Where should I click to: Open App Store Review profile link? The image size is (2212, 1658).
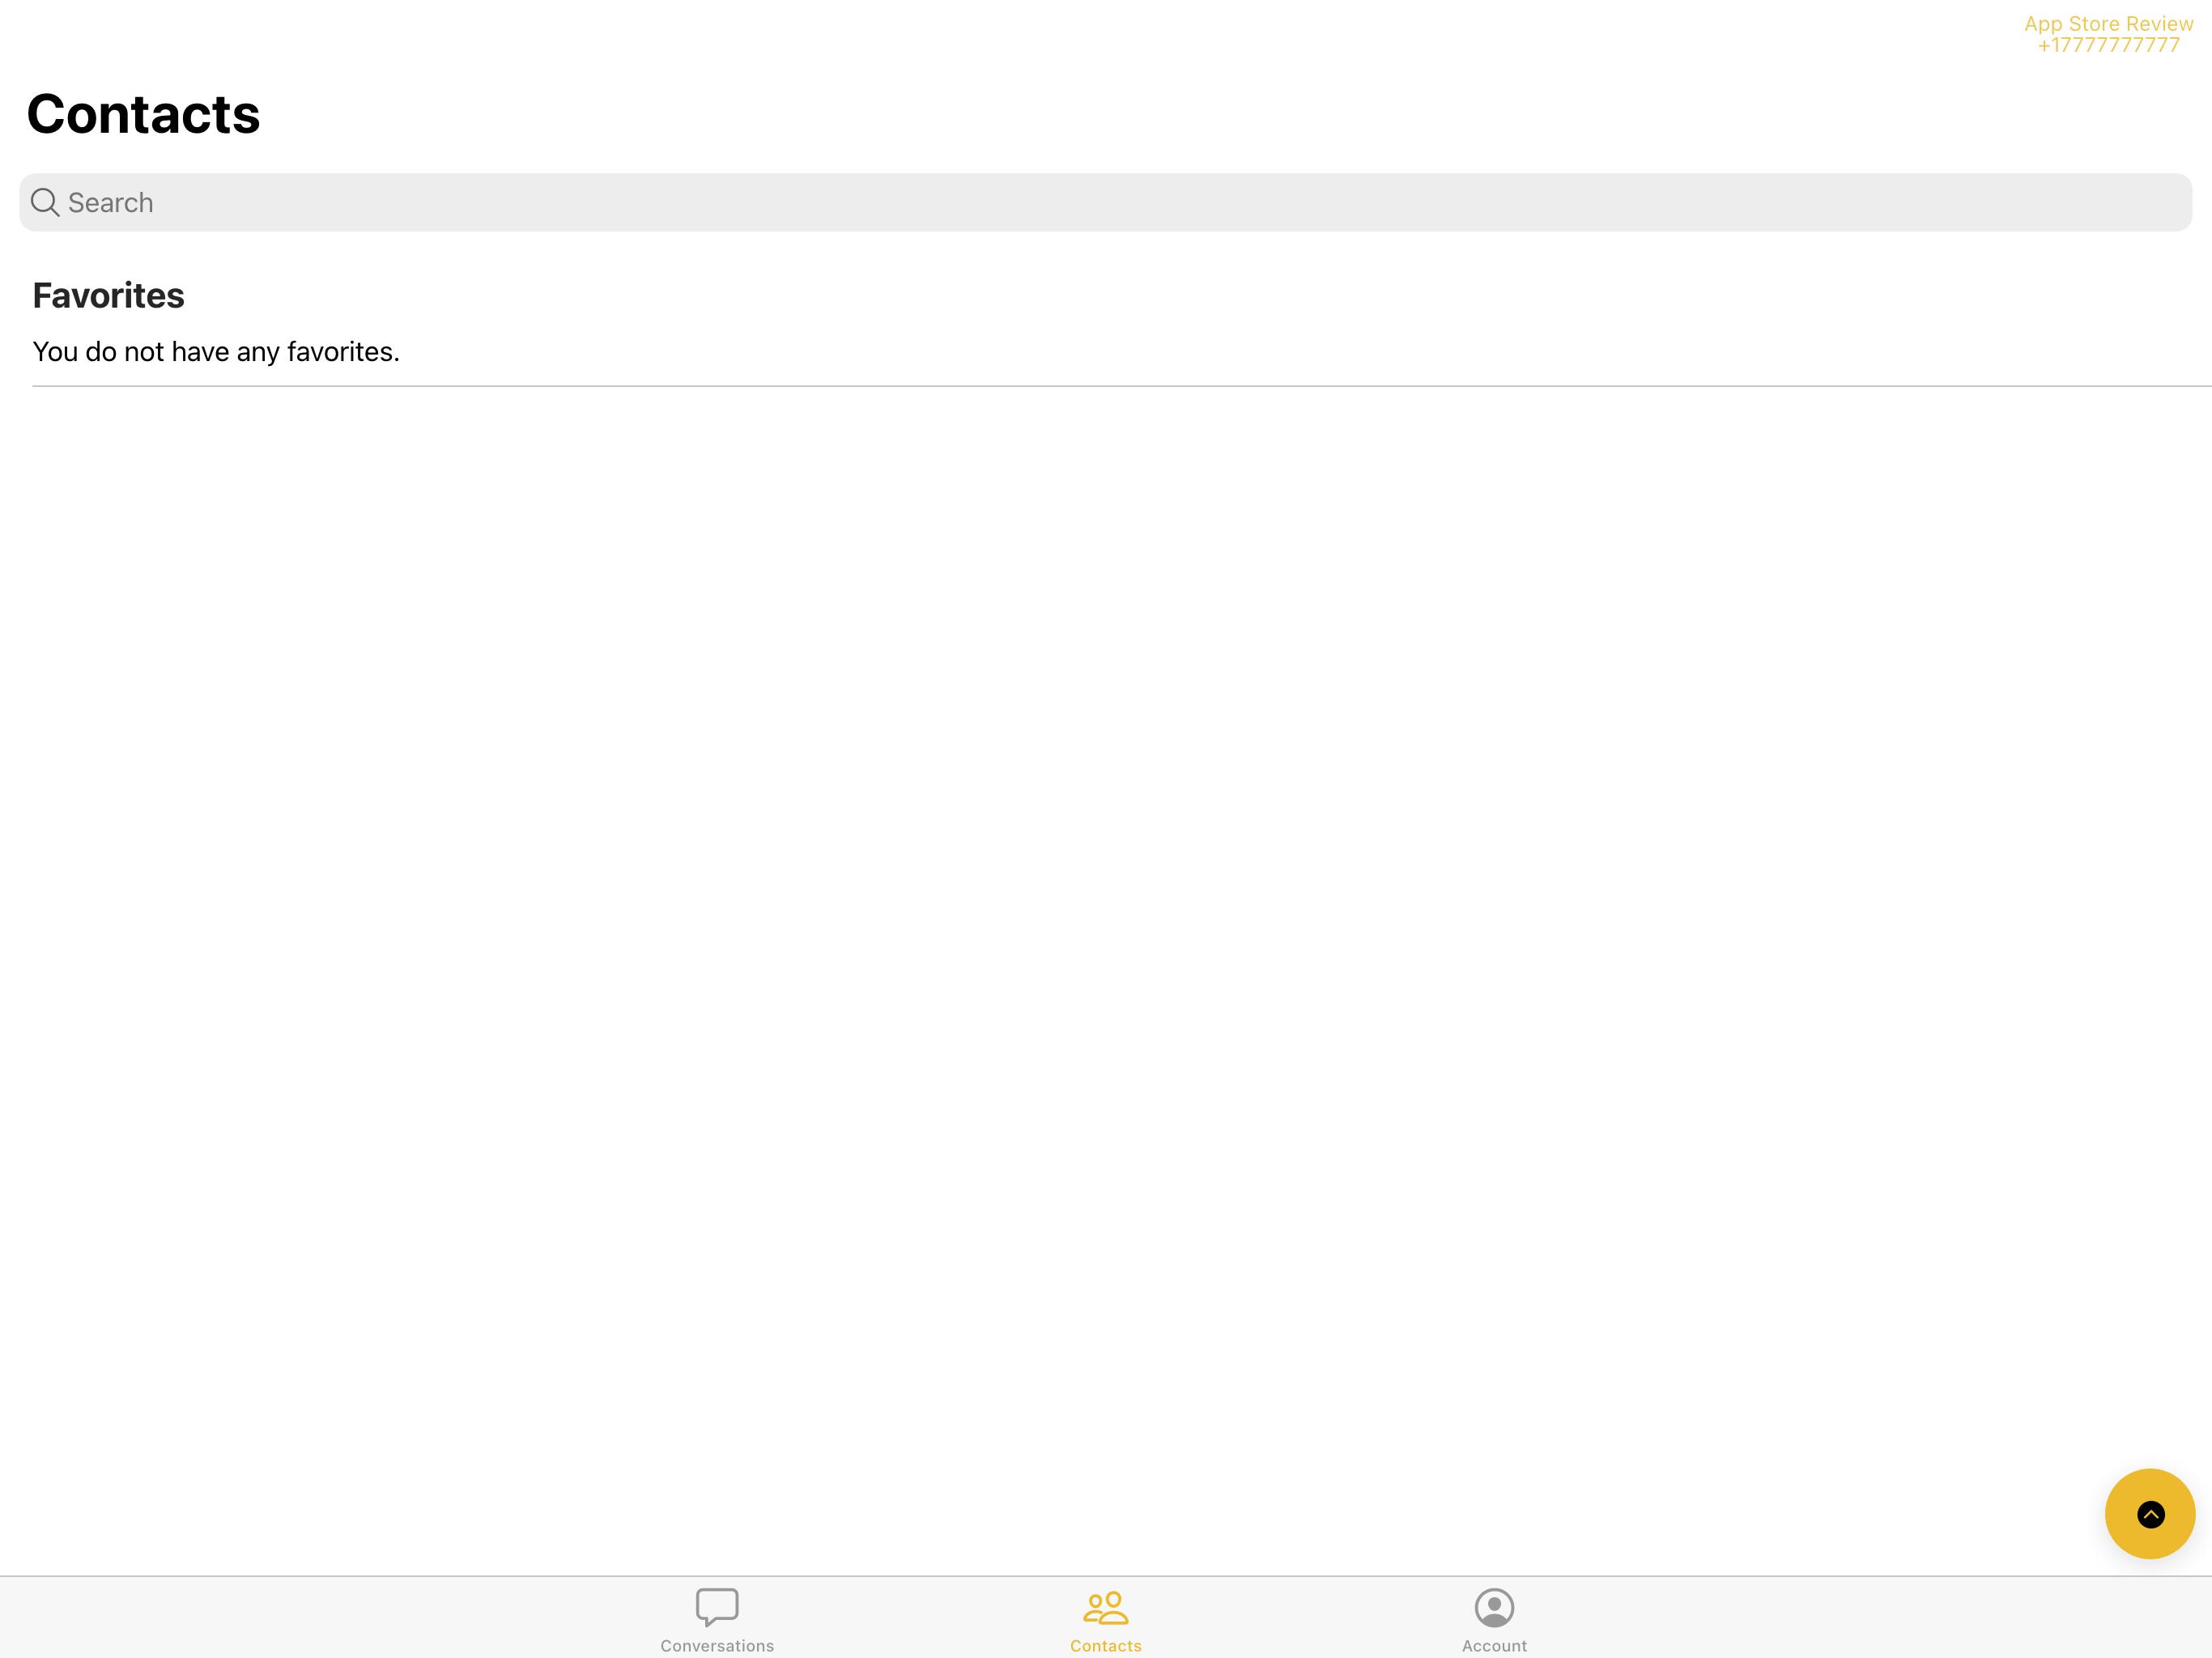coord(2108,34)
